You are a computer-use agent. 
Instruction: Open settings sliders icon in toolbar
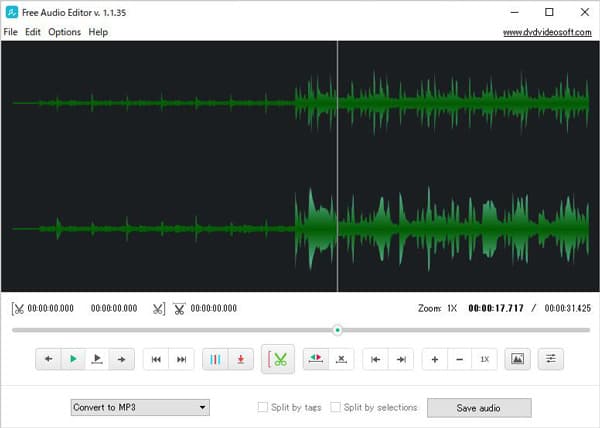point(551,359)
